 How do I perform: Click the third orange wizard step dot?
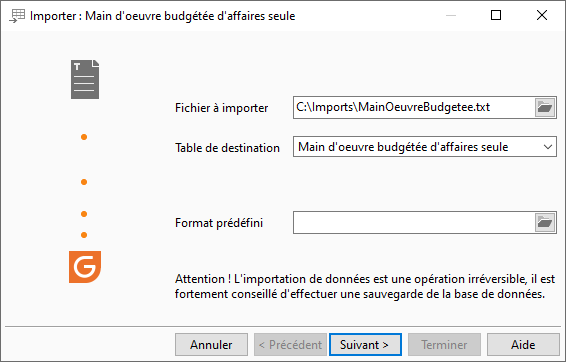pos(84,214)
